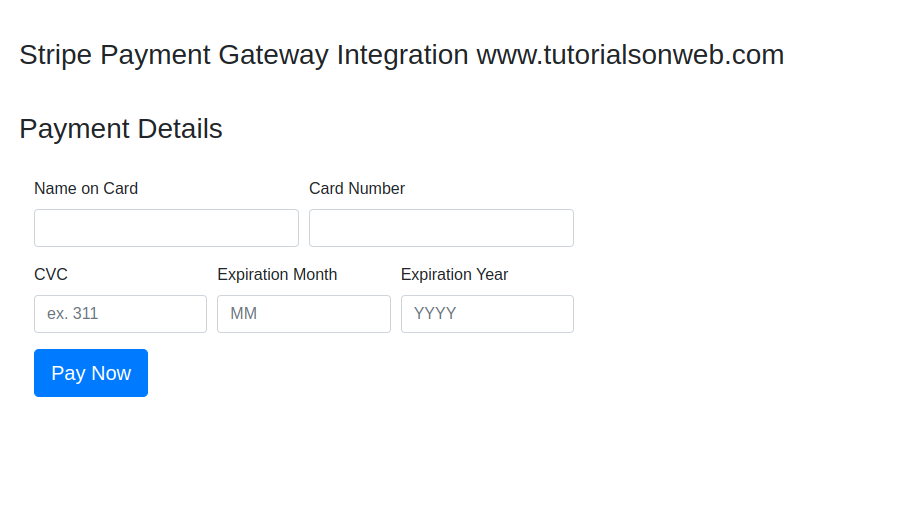
Task: Click the YYYY placeholder text
Action: point(435,314)
